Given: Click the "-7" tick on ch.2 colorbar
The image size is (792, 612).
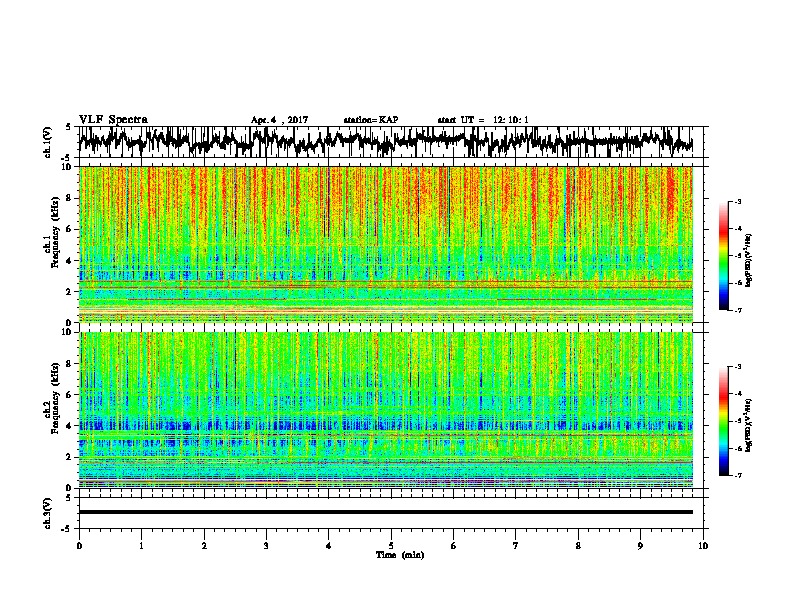Looking at the screenshot, I should click(x=737, y=476).
